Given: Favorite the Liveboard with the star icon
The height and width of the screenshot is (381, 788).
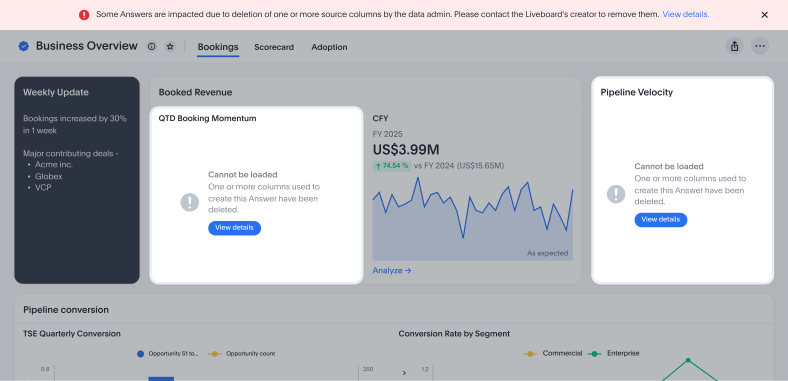Looking at the screenshot, I should [170, 46].
